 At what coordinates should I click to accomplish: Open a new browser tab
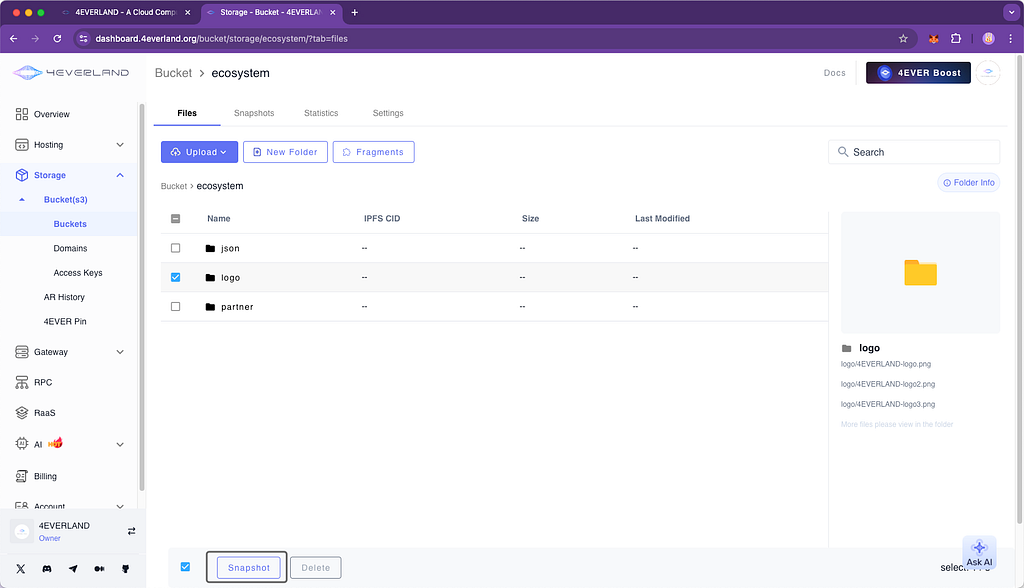tap(355, 12)
